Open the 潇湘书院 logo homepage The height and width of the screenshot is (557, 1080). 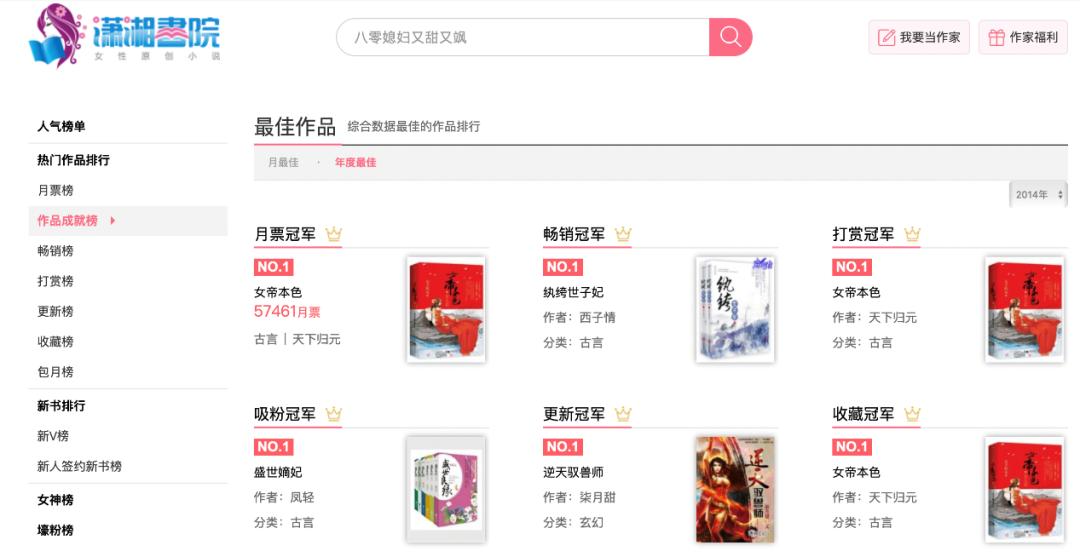124,35
